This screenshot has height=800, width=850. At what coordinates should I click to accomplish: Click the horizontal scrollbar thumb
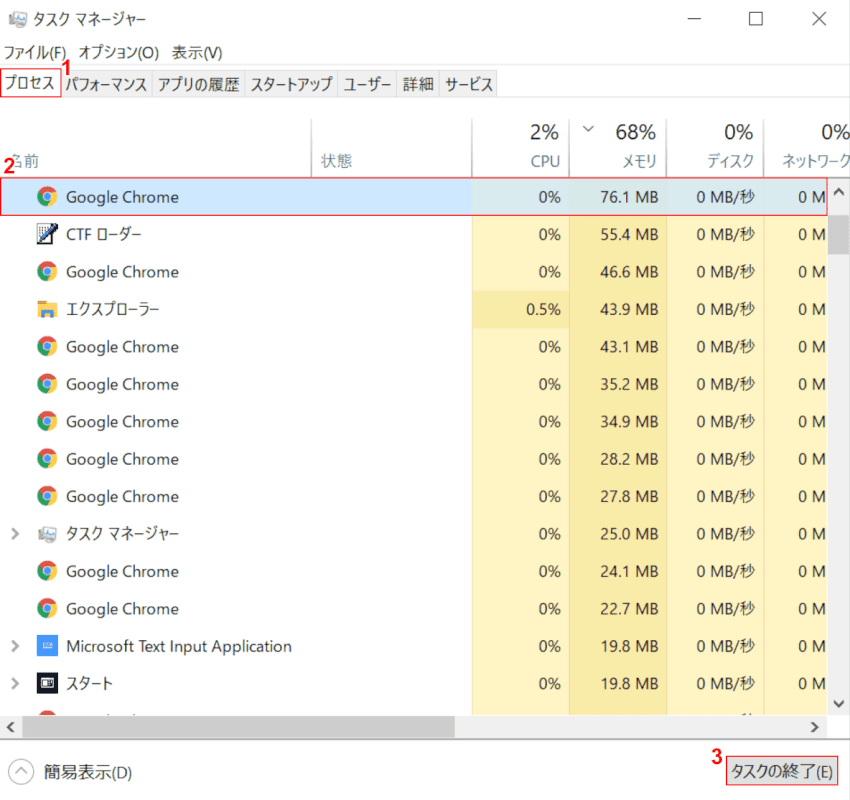[238, 727]
